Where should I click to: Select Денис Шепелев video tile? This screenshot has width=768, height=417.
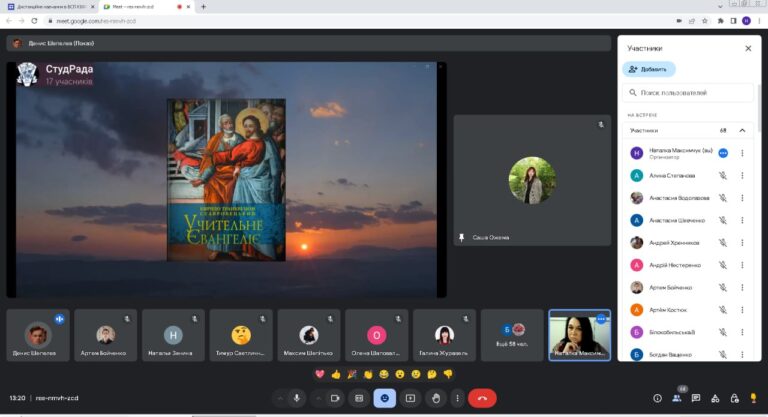38,335
